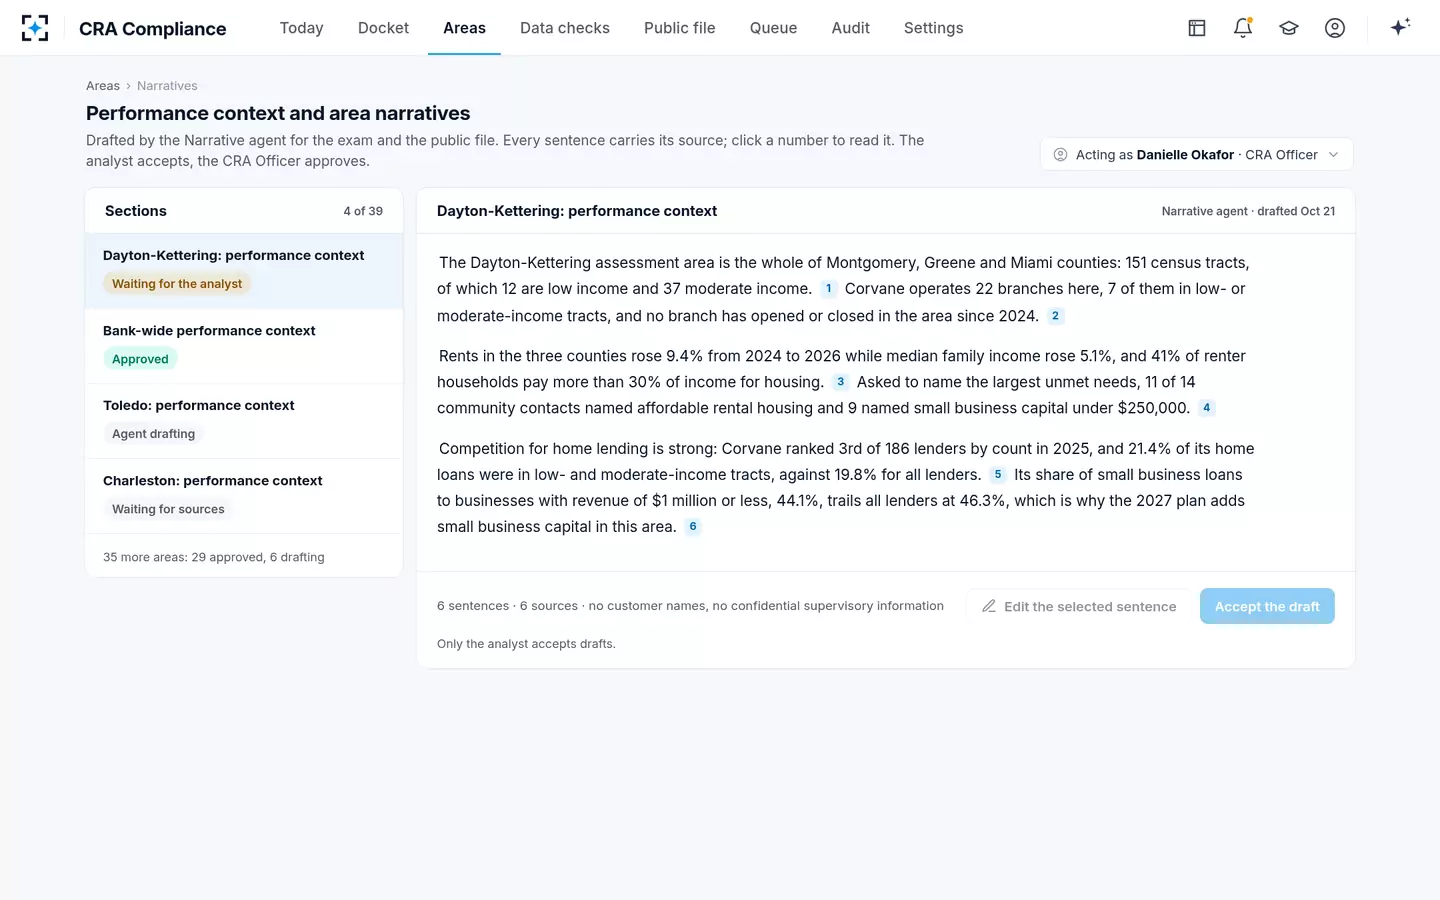Switch to the Docket tab
Screen dimensions: 1440x900
(x=383, y=28)
